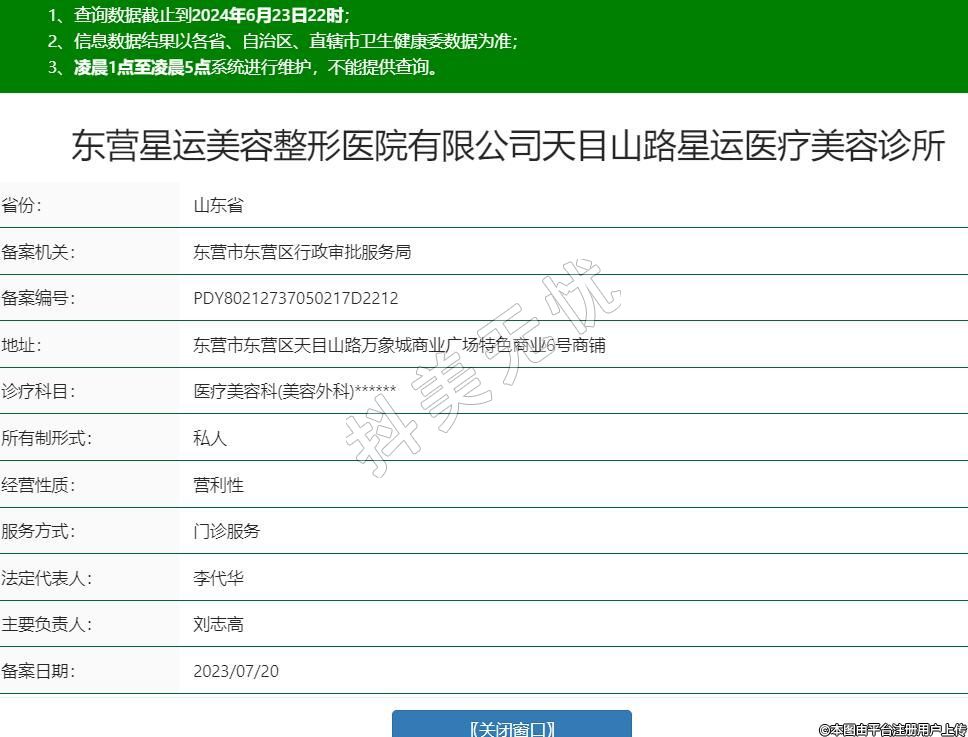Click the main responsible person 刘志高

coord(218,625)
